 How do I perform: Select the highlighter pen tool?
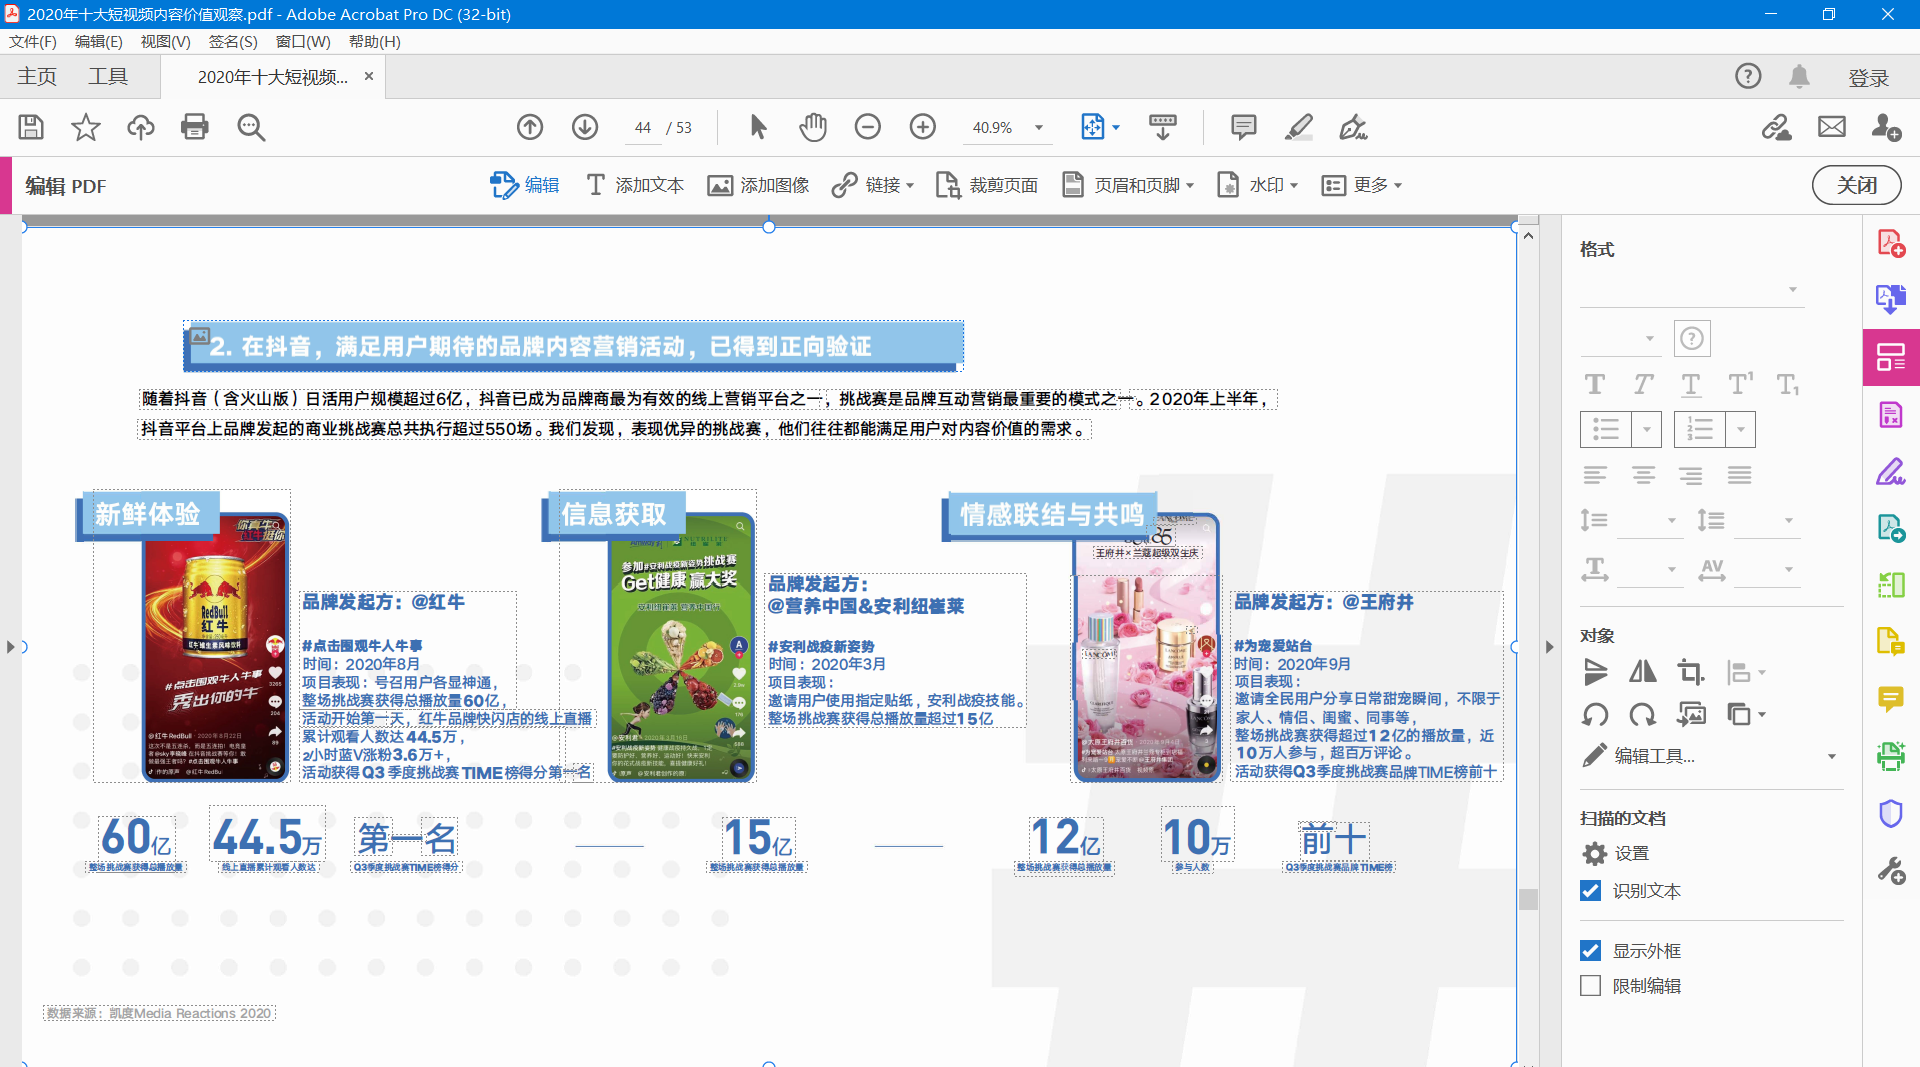tap(1298, 127)
